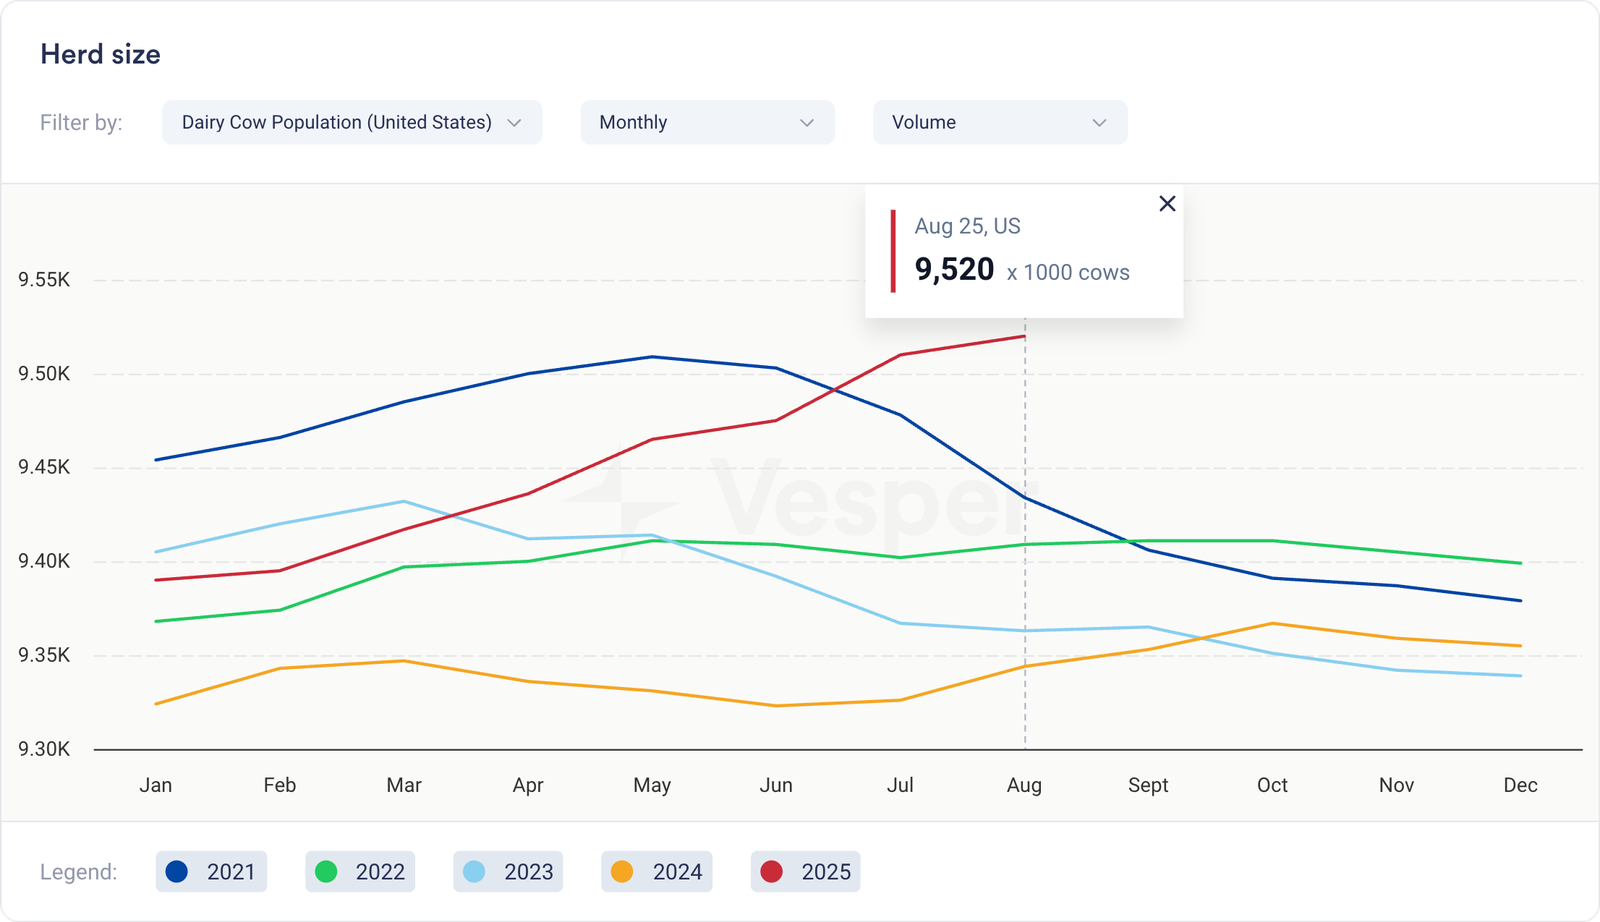The width and height of the screenshot is (1600, 922).
Task: Open the Dairy Cow Population filter dropdown
Action: pos(351,122)
